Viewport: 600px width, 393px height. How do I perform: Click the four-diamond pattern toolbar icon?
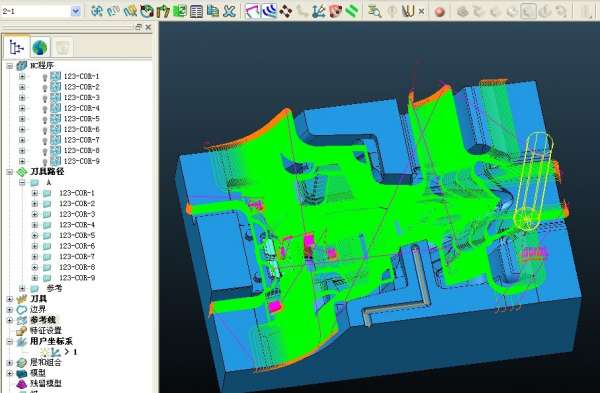(285, 11)
